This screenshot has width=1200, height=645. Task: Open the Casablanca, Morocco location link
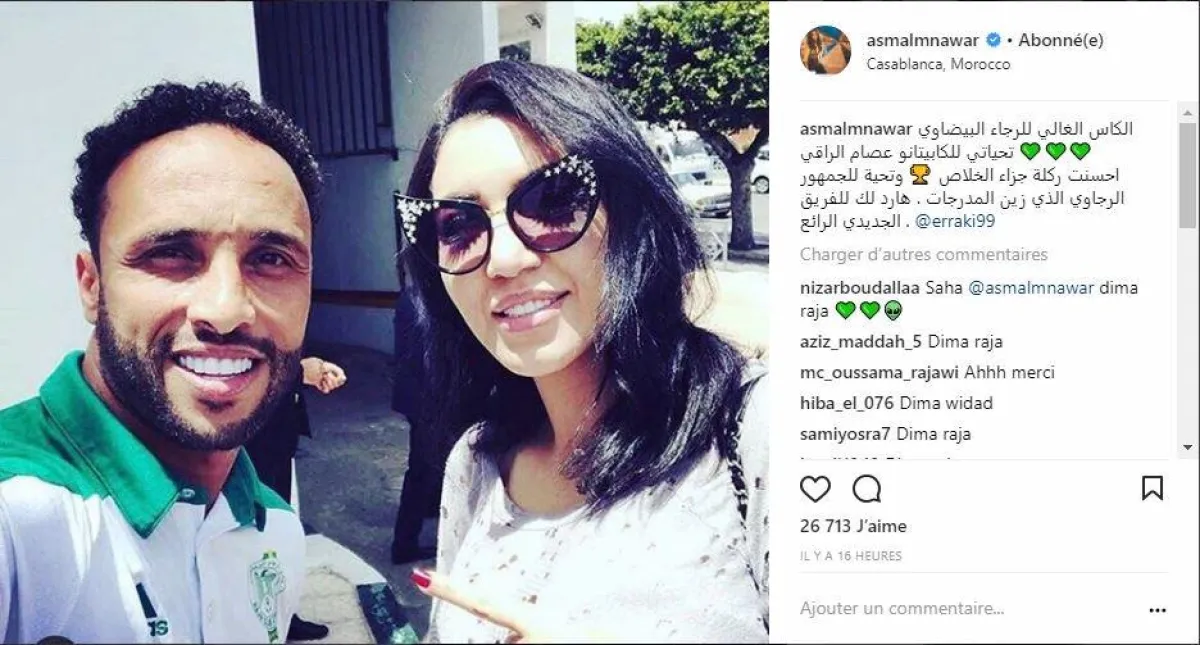938,64
